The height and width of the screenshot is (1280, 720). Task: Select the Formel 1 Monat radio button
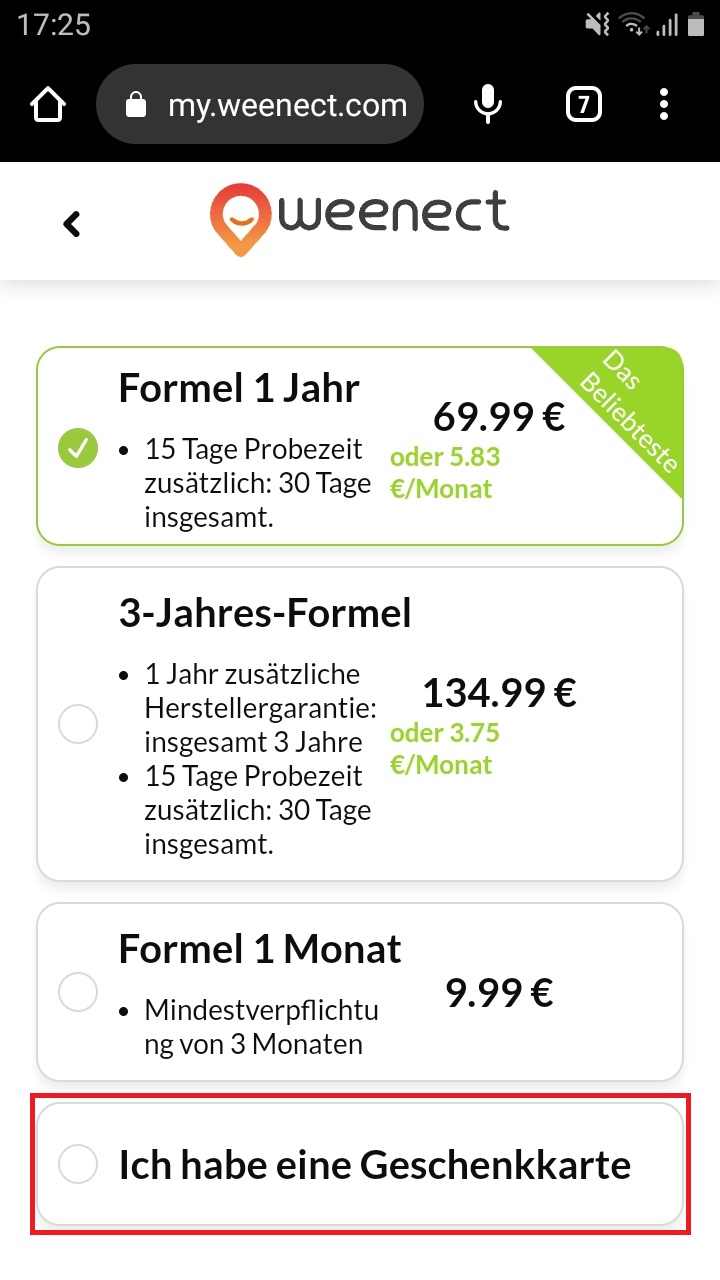[78, 992]
